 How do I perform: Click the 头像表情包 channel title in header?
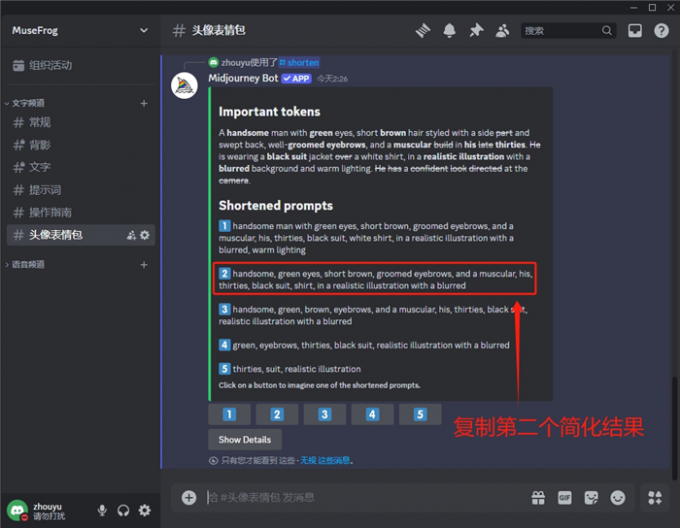[219, 30]
